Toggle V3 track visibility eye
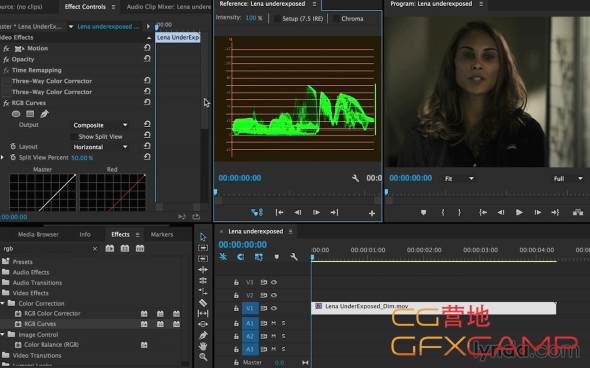Screen dimensions: 590x368 [274, 282]
